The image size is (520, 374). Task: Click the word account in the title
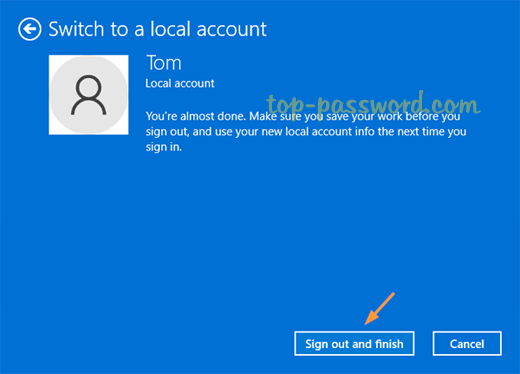tap(231, 30)
